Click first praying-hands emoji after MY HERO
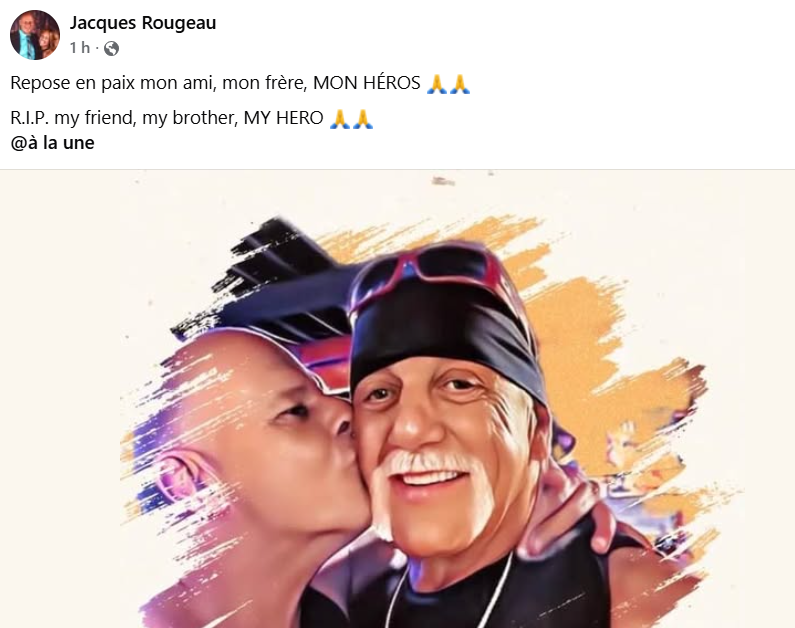 pyautogui.click(x=340, y=119)
